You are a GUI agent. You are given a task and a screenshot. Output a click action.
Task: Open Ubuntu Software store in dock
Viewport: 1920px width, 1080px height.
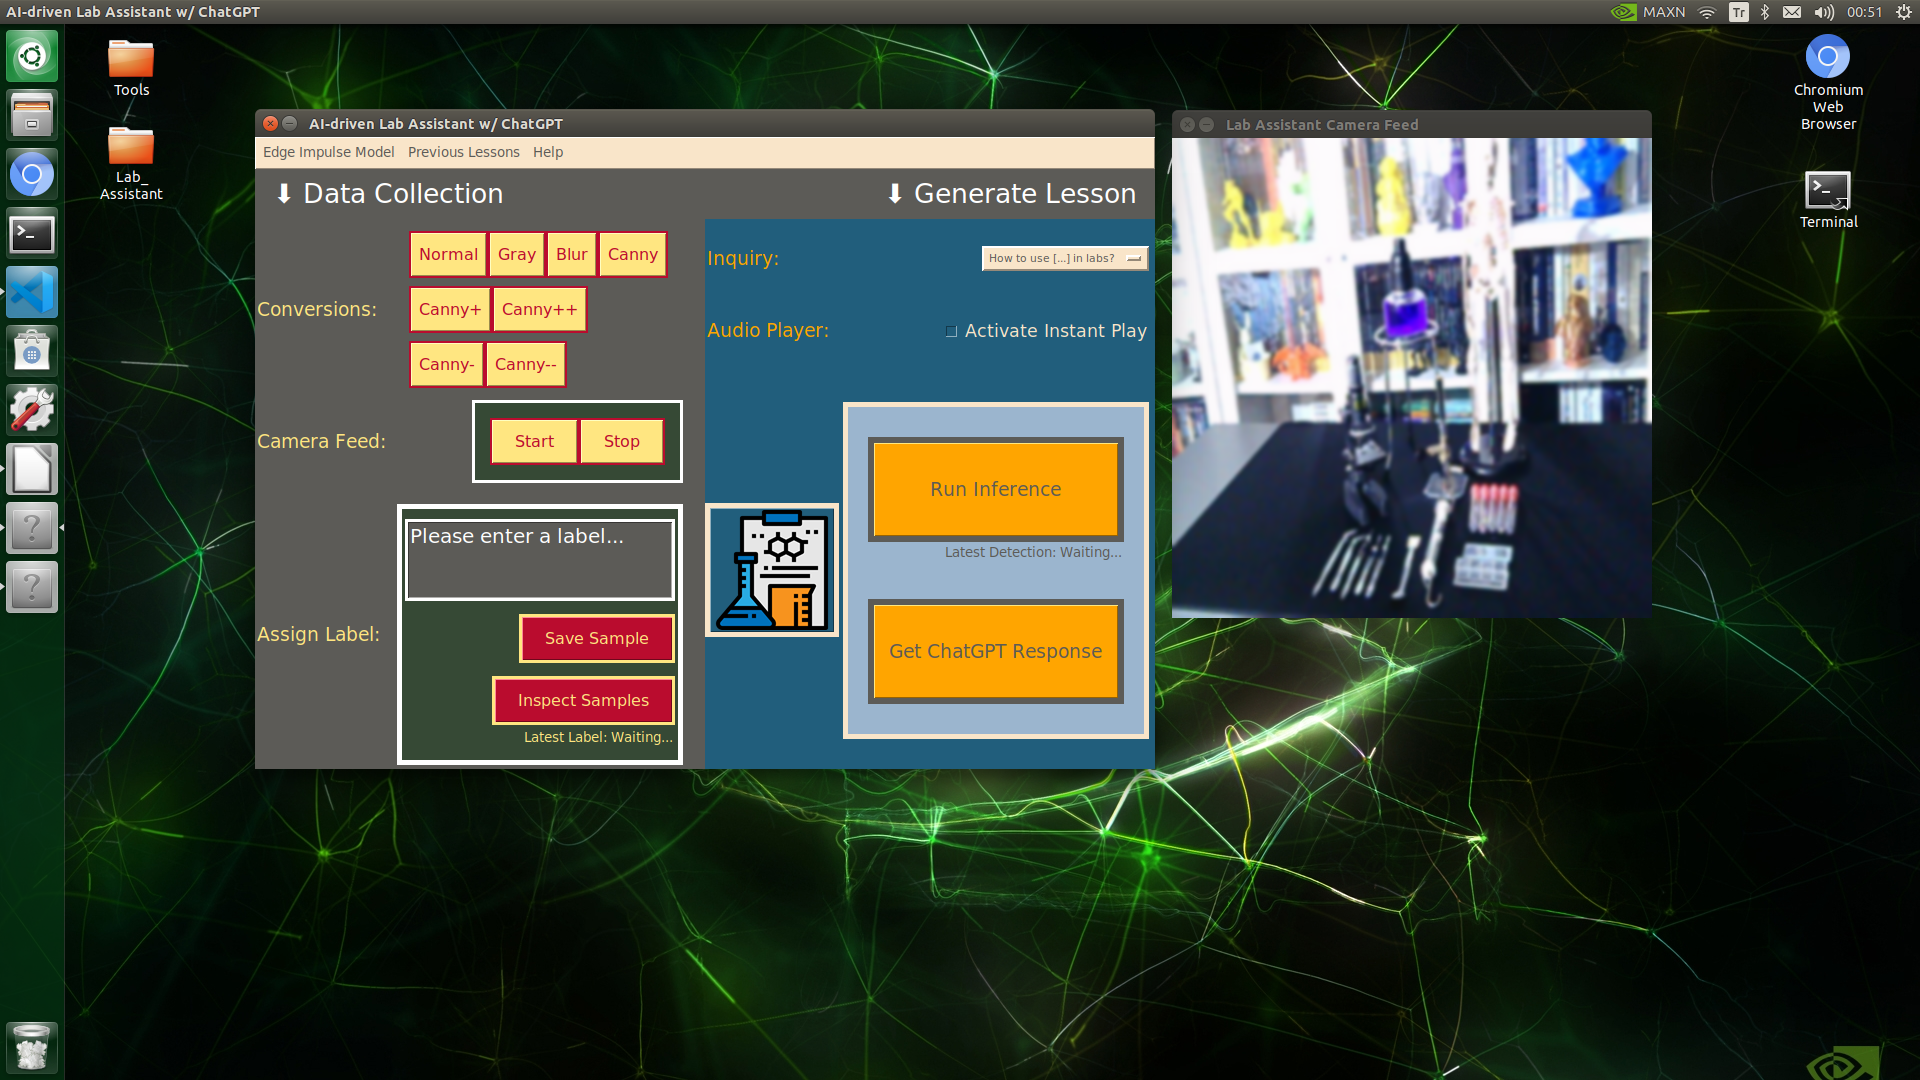tap(32, 352)
